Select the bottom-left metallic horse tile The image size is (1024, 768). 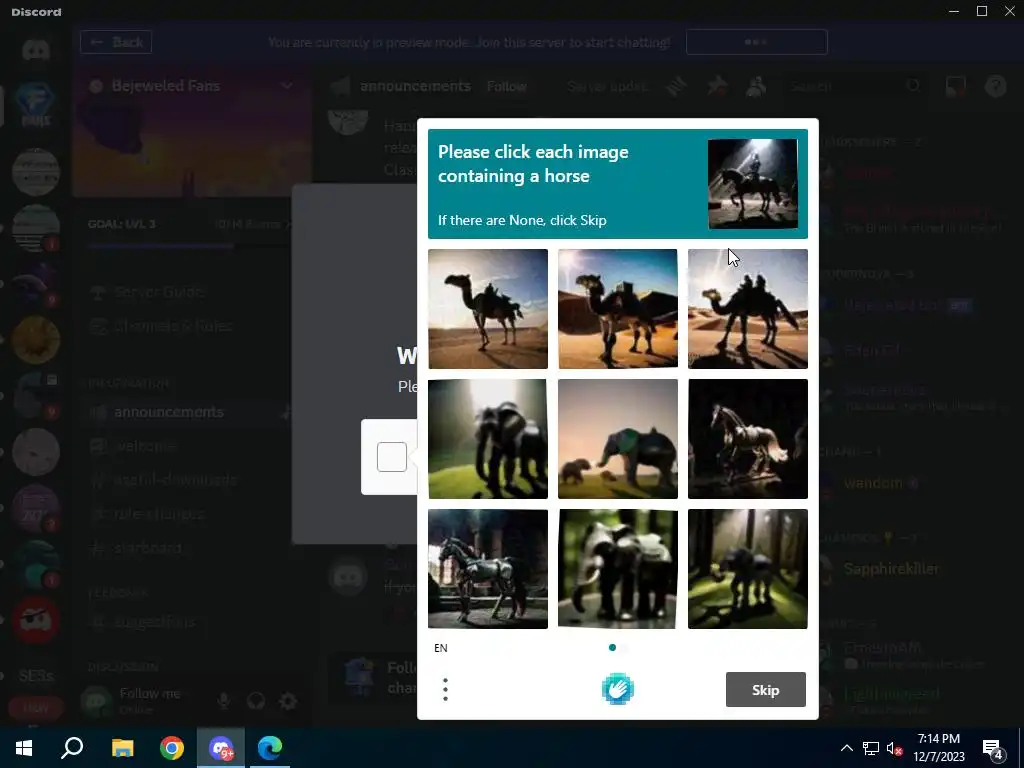[x=488, y=569]
